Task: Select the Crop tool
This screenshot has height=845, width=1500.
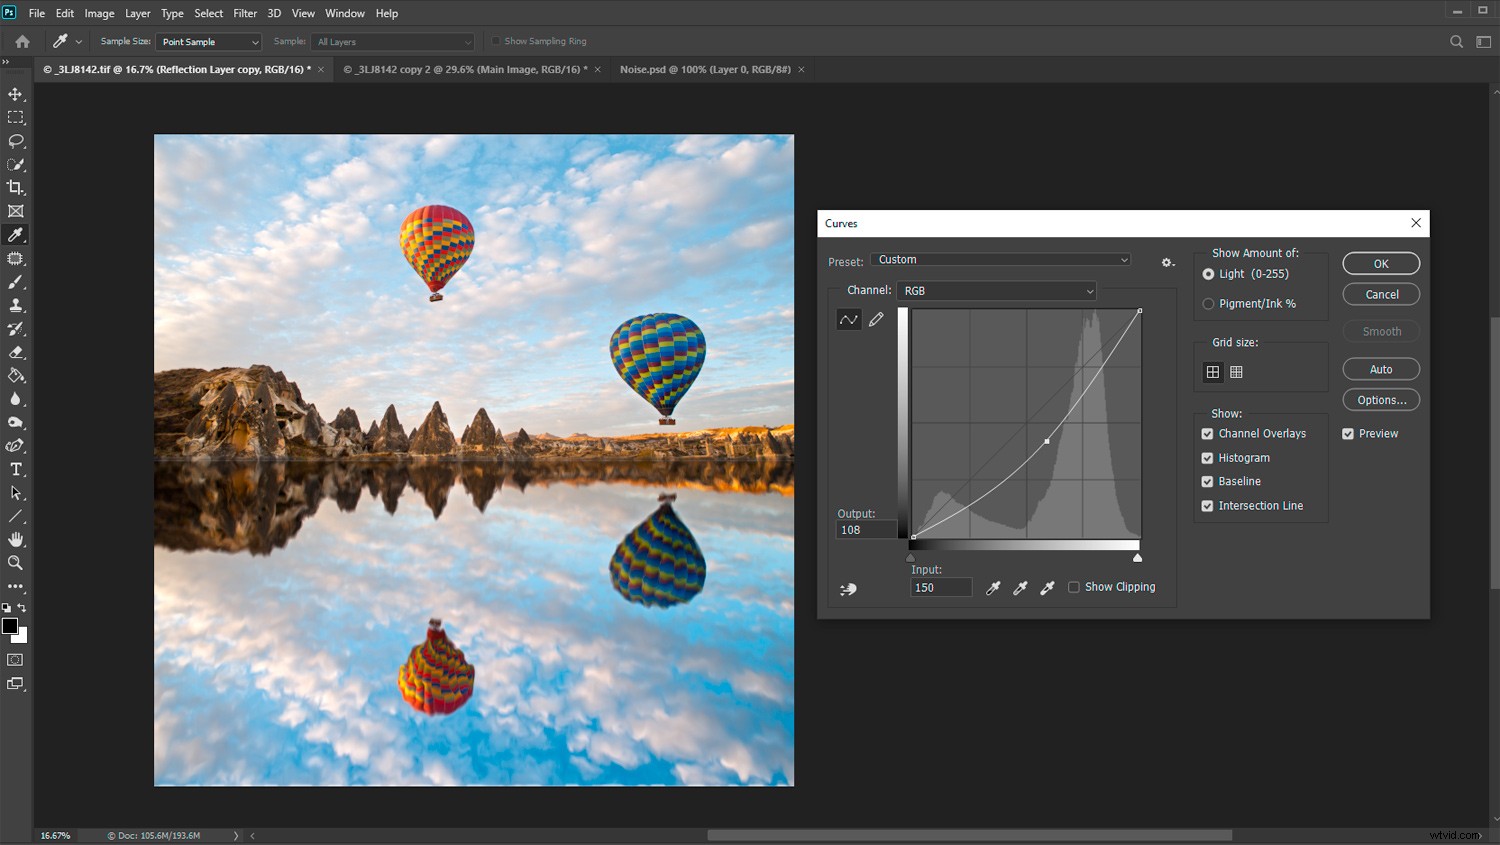Action: pos(15,187)
